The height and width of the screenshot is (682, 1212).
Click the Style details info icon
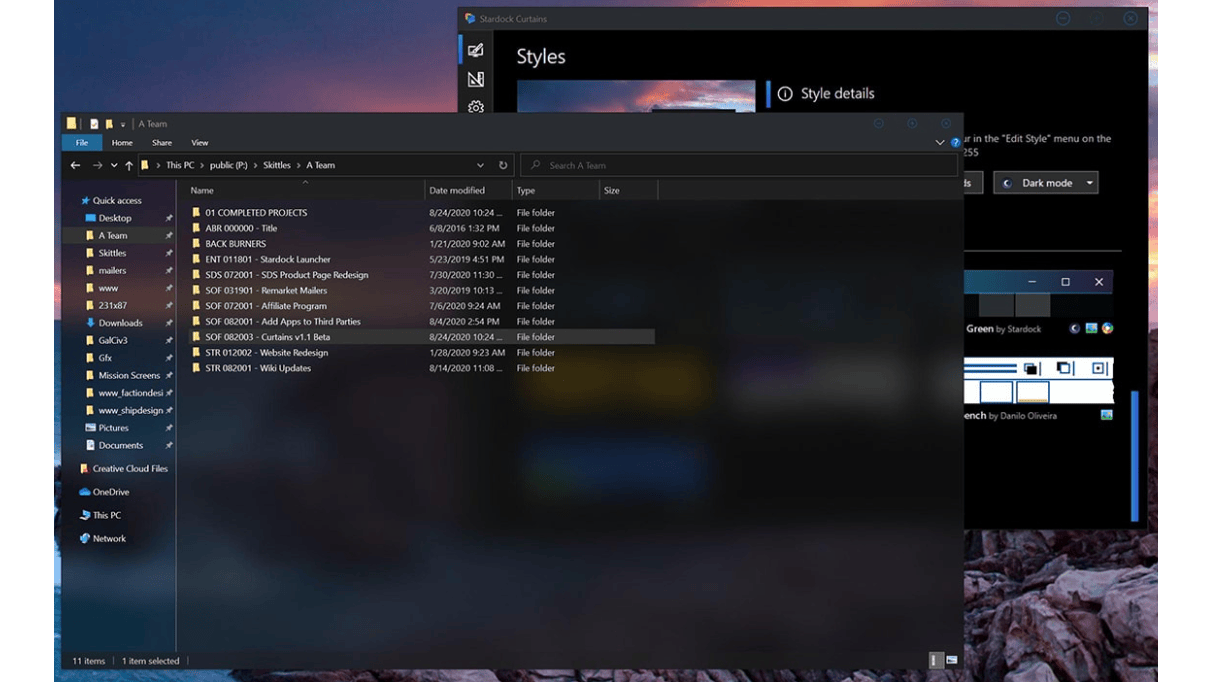click(x=785, y=94)
